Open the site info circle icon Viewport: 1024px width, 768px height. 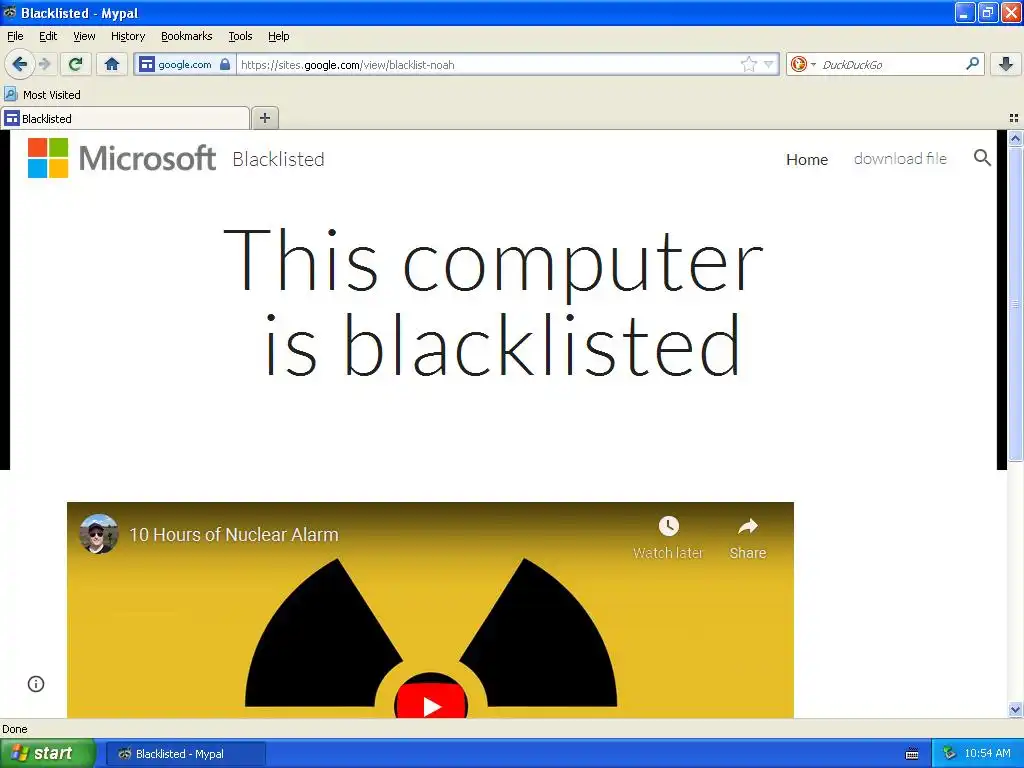(x=36, y=684)
